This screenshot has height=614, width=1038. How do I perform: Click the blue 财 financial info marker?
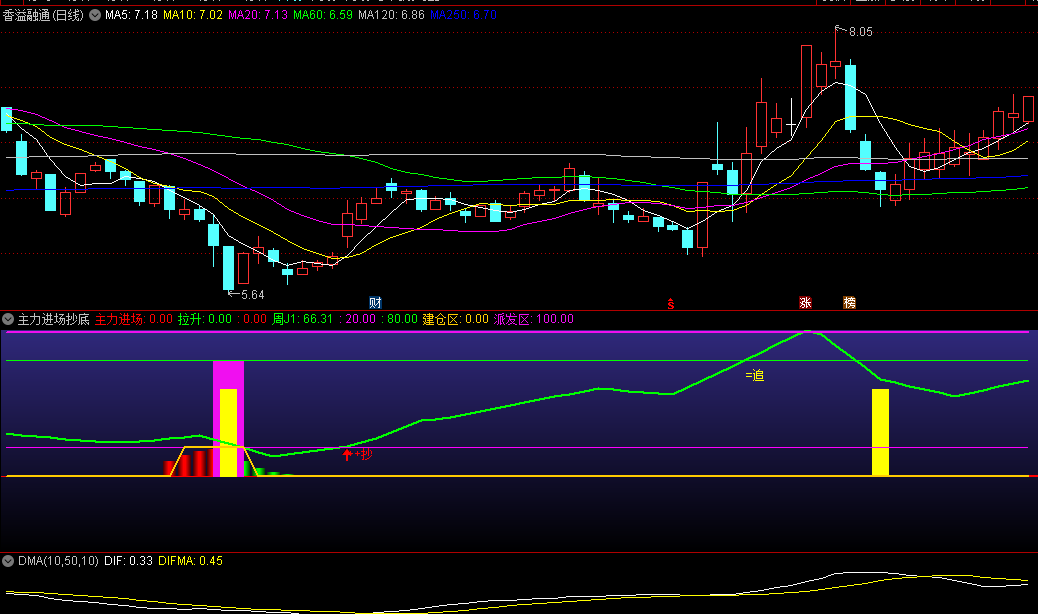click(x=375, y=302)
